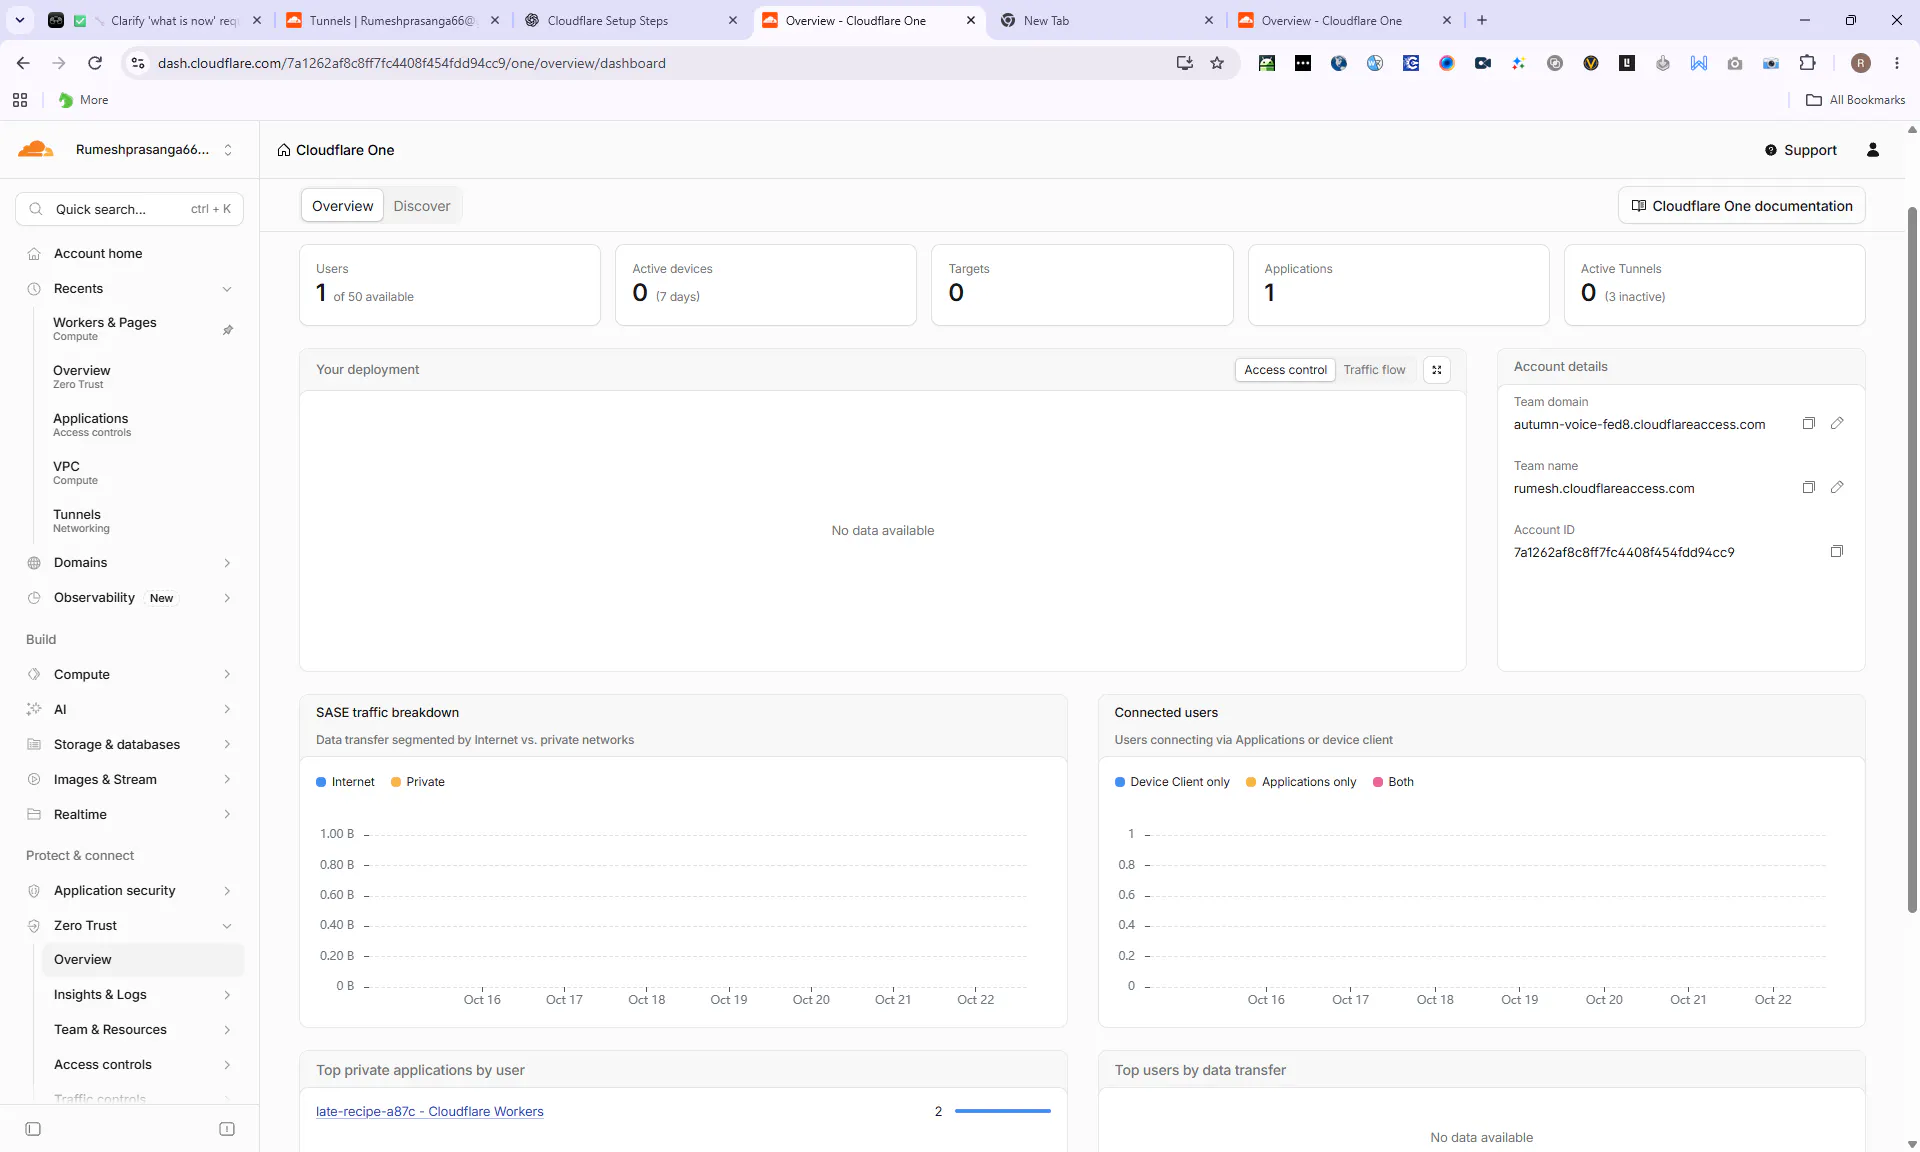Copy the team name value
1920x1152 pixels.
point(1808,488)
